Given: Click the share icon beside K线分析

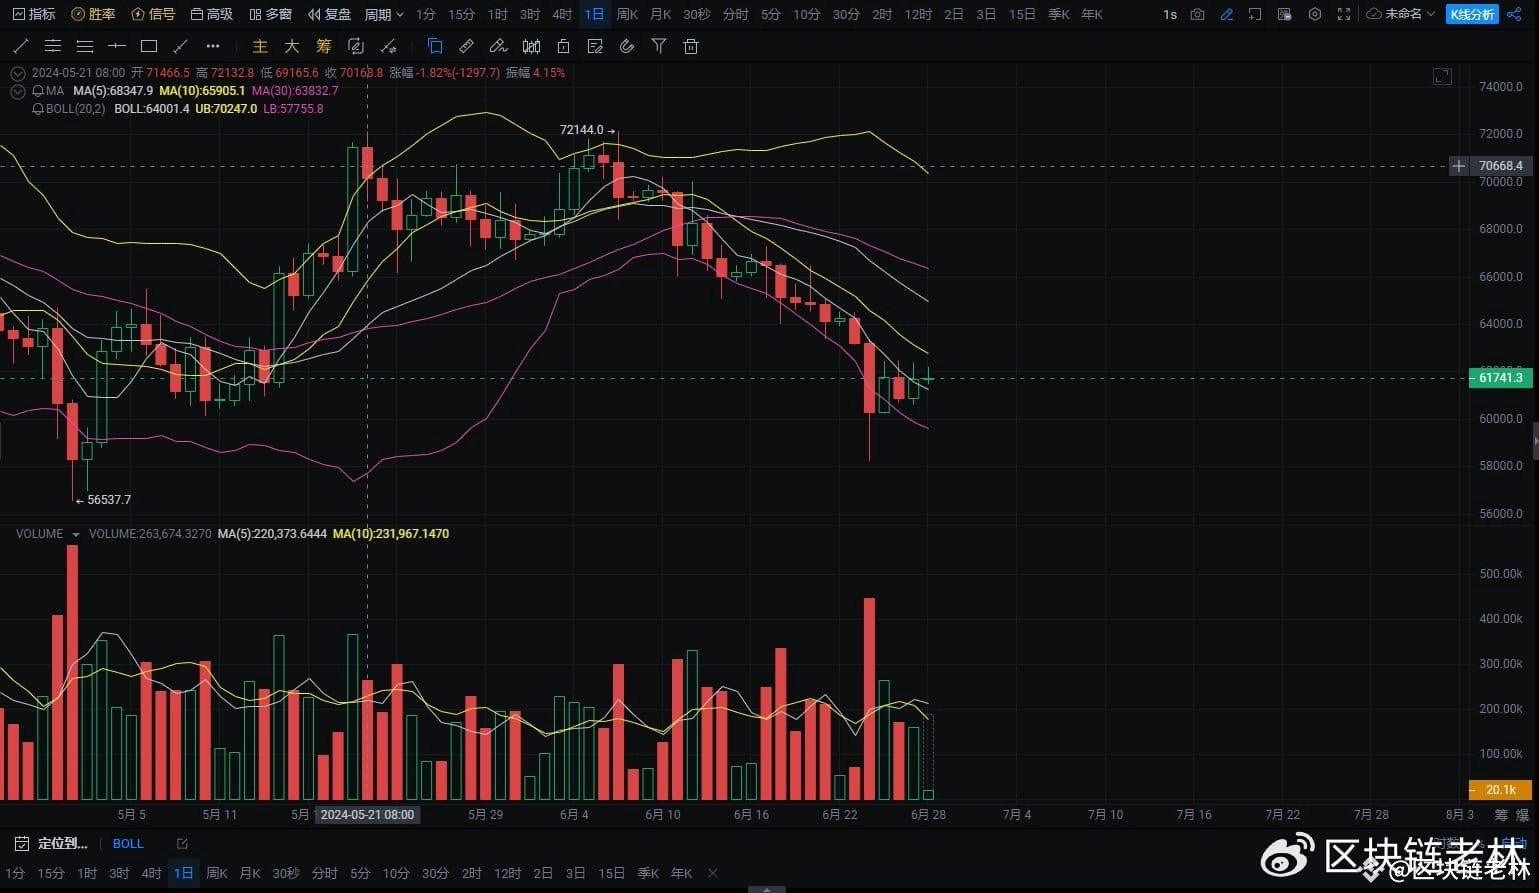Looking at the screenshot, I should (1514, 14).
